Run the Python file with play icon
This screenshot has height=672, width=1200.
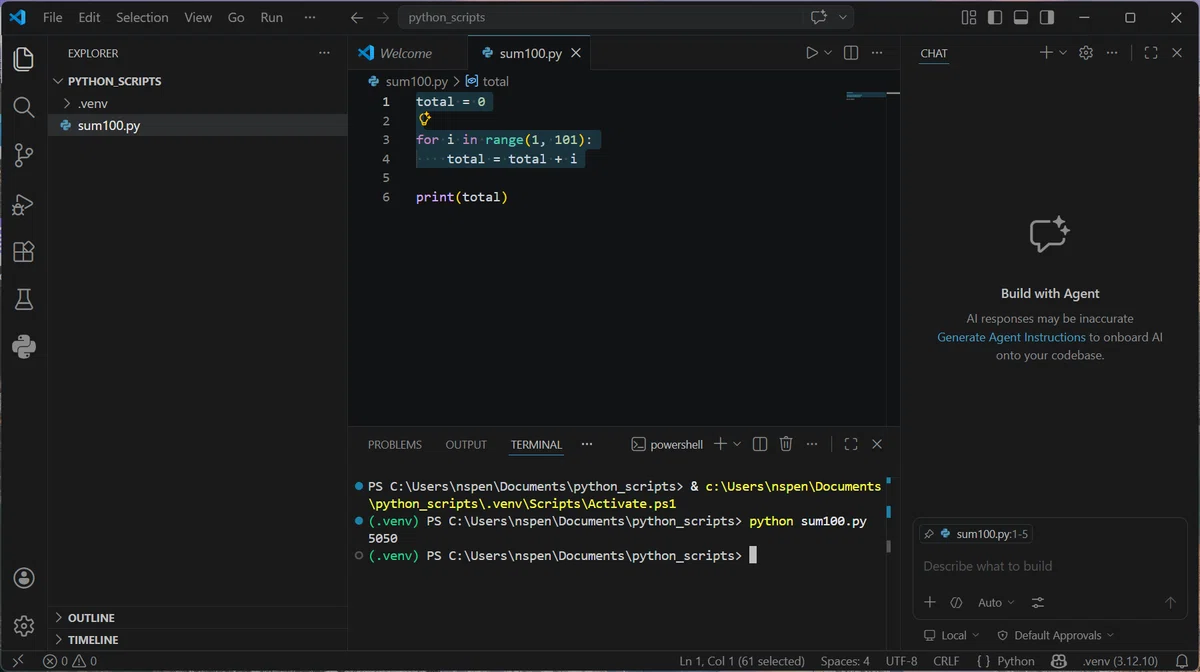[x=812, y=53]
